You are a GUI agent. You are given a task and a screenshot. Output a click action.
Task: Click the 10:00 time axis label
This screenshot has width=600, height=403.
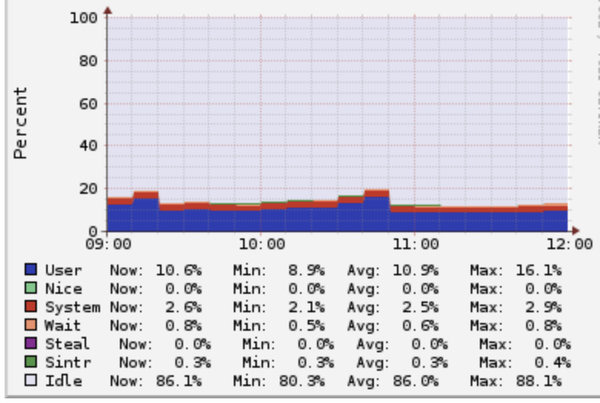point(262,244)
